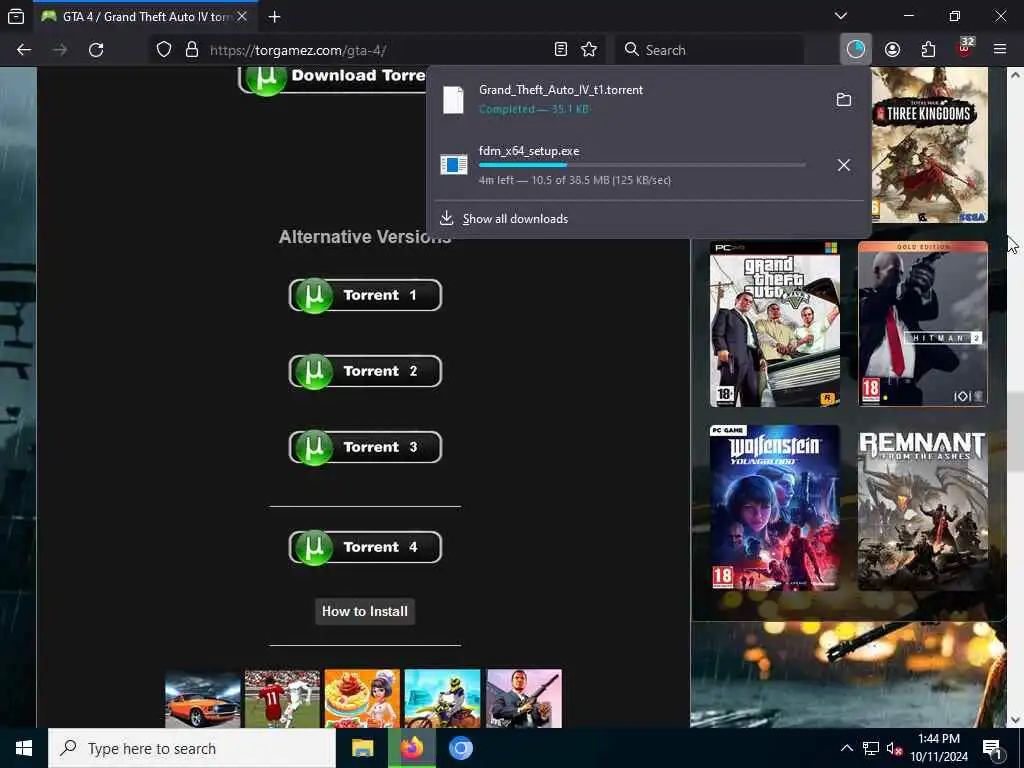Bookmark this page with the star icon
This screenshot has height=768, width=1024.
[589, 50]
